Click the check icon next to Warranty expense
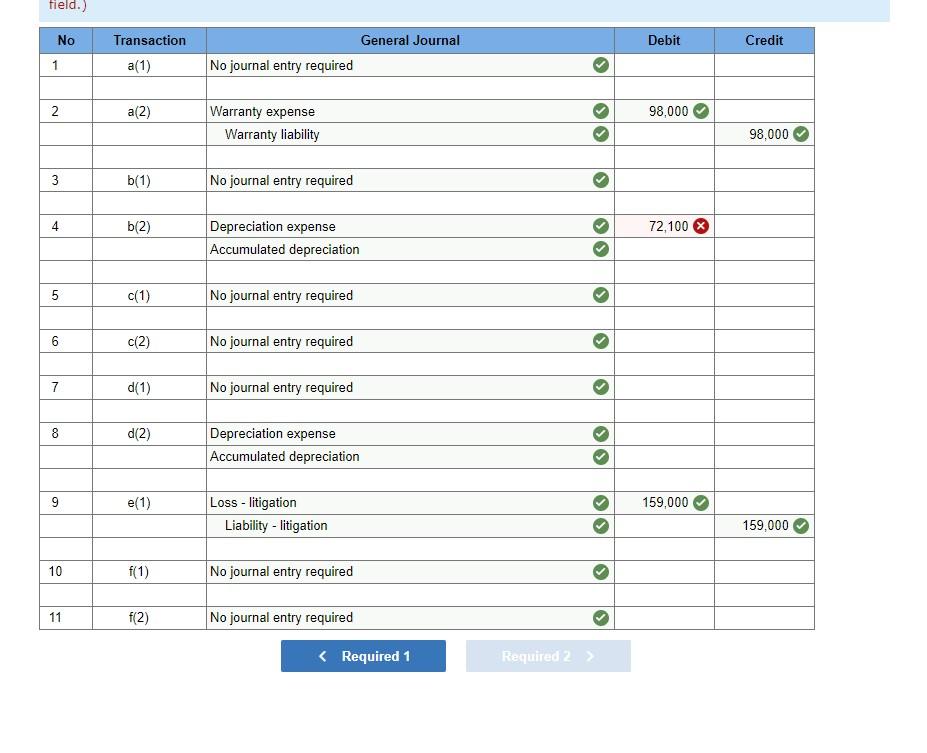927x753 pixels. point(601,111)
